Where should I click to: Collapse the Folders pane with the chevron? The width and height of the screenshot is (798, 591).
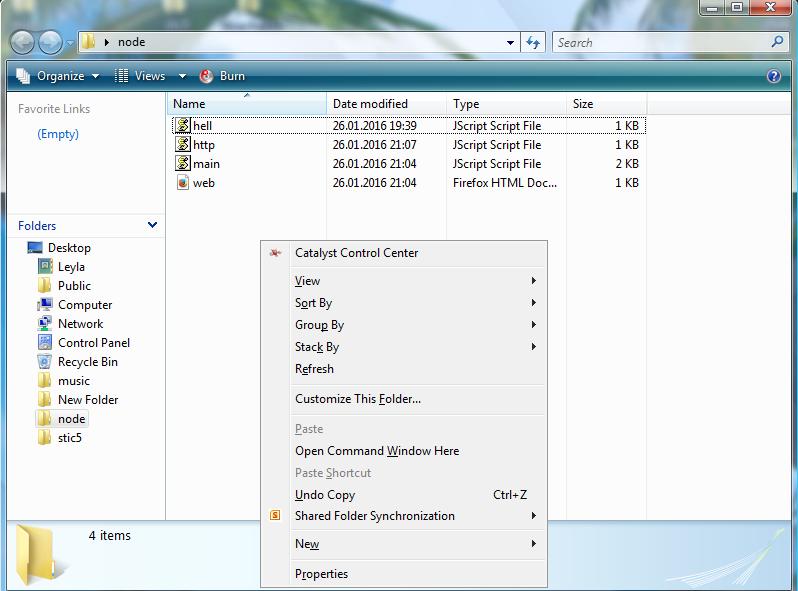coord(152,224)
